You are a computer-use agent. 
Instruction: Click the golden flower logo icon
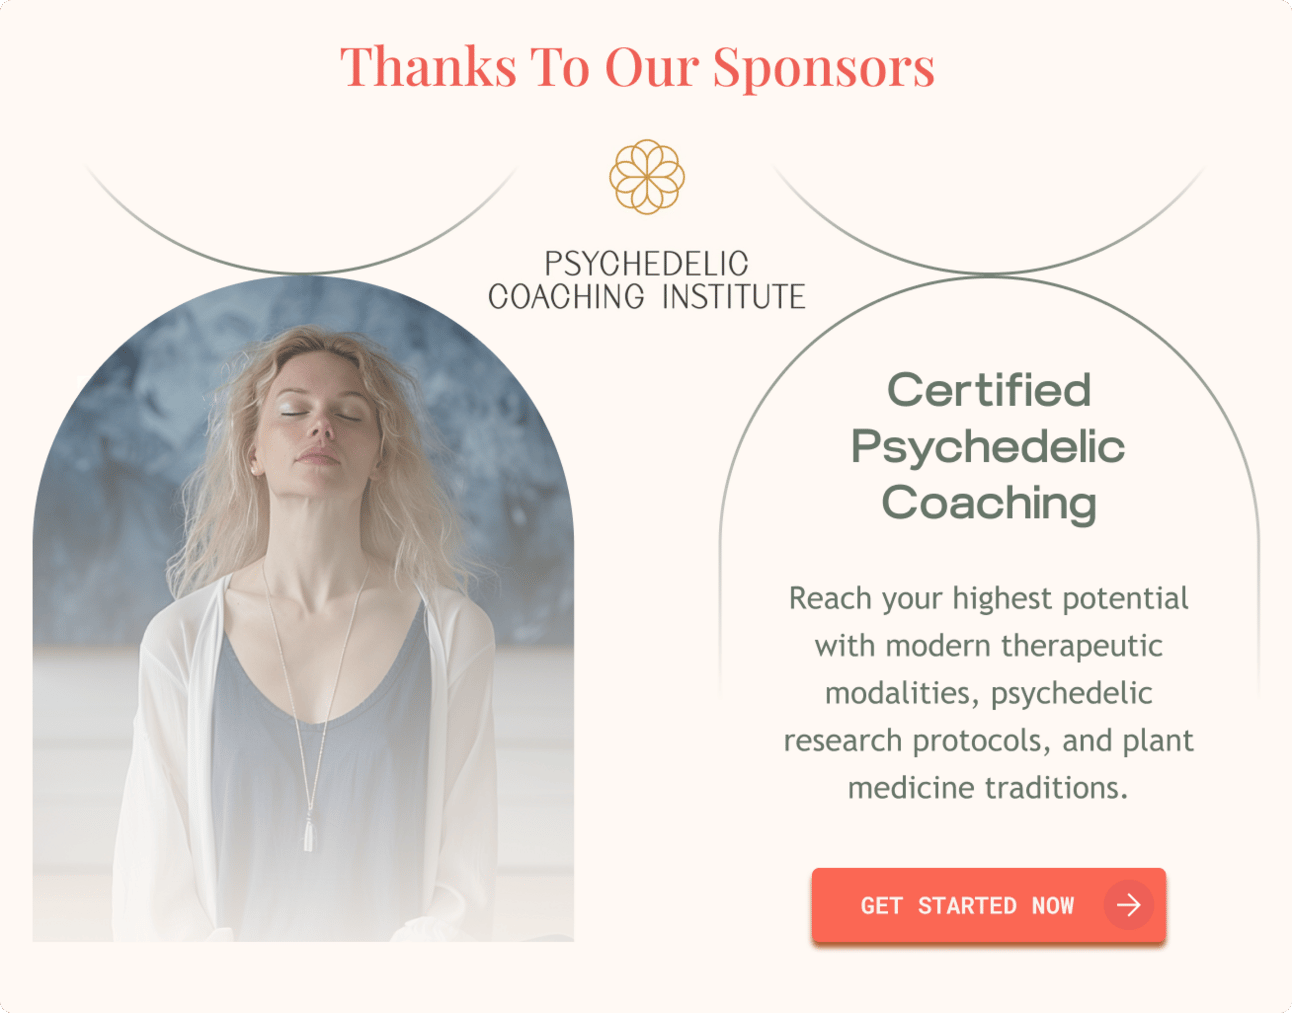coord(647,177)
